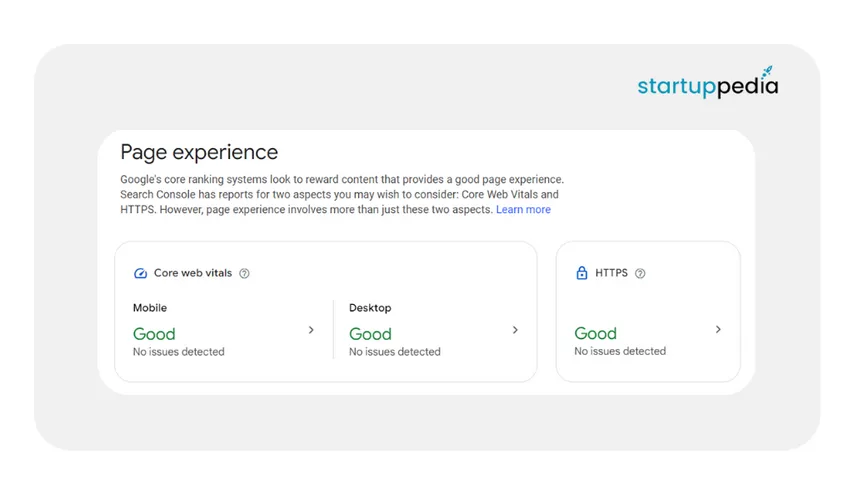Click the Good status under Mobile
The height and width of the screenshot is (484, 853).
coord(154,334)
